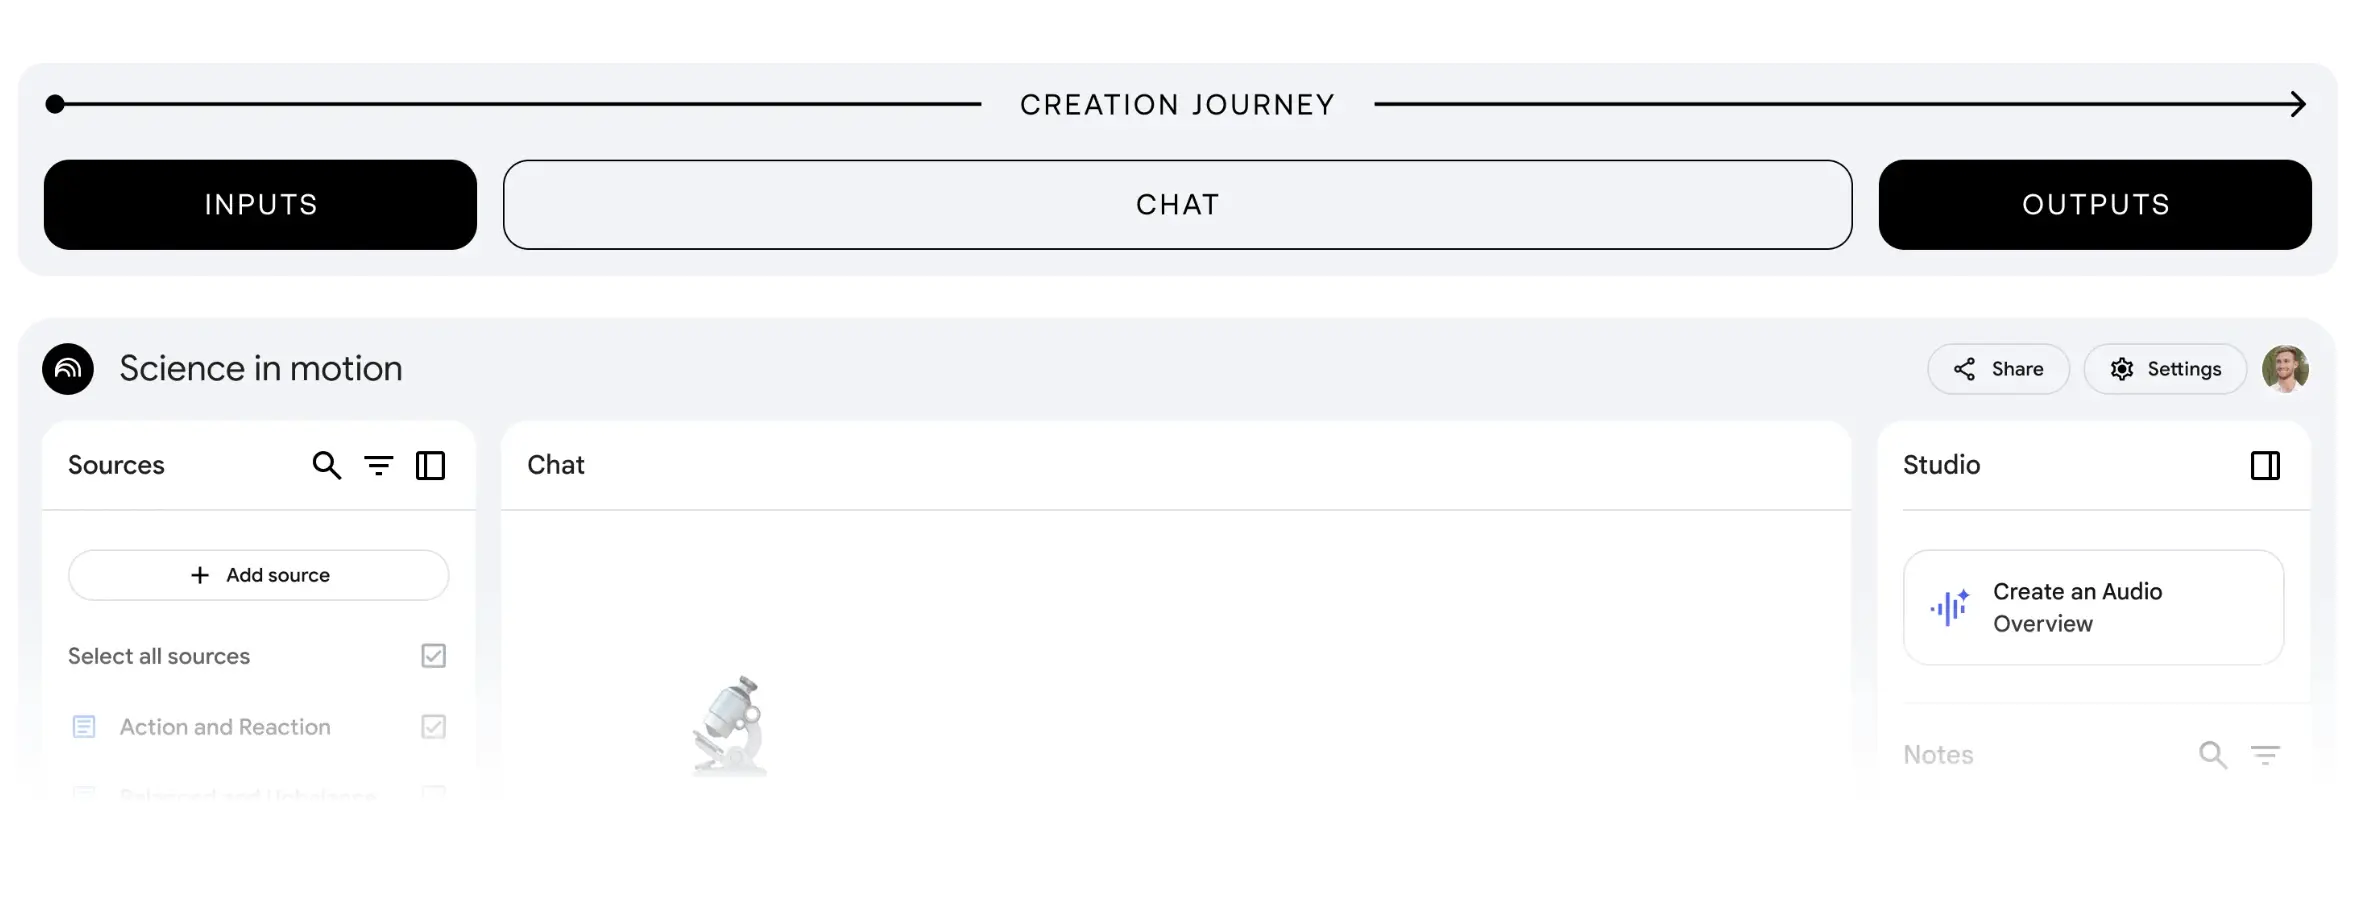Toggle the Select all sources checkbox
Image resolution: width=2366 pixels, height=914 pixels.
tap(433, 656)
